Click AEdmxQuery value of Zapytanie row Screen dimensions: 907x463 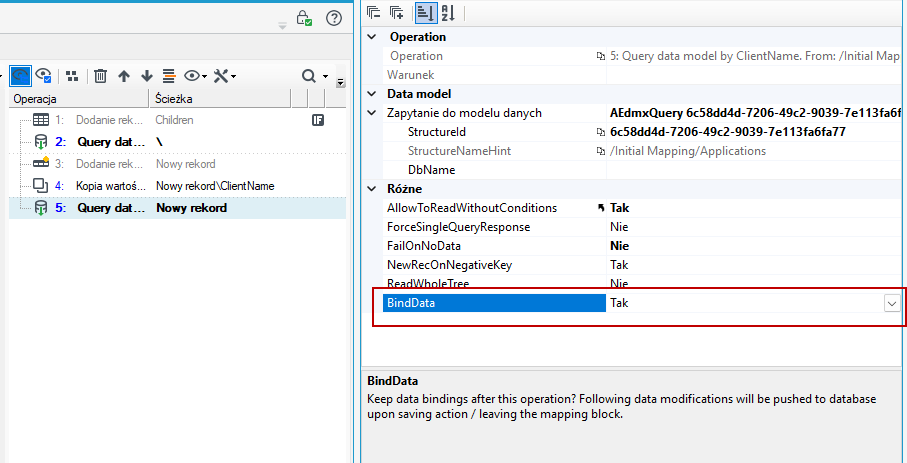click(x=755, y=113)
